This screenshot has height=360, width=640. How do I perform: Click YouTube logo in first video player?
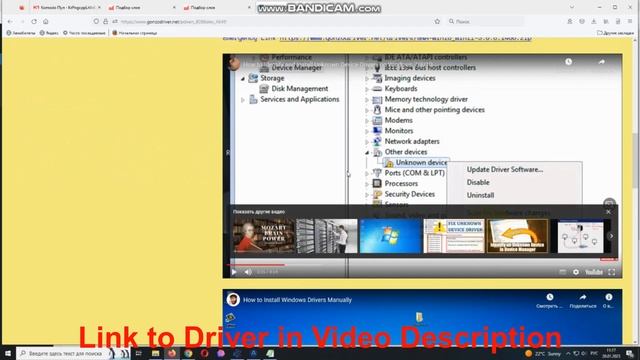[x=594, y=272]
